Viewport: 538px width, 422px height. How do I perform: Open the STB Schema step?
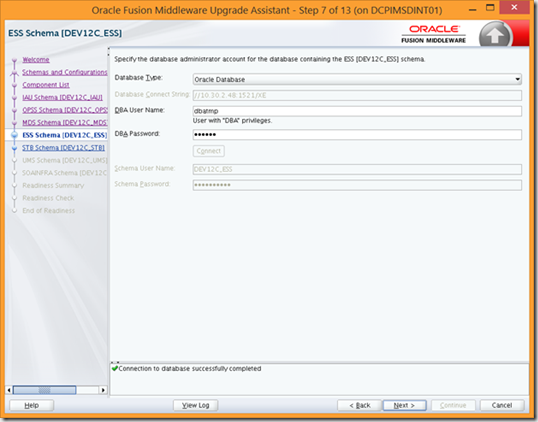[63, 148]
